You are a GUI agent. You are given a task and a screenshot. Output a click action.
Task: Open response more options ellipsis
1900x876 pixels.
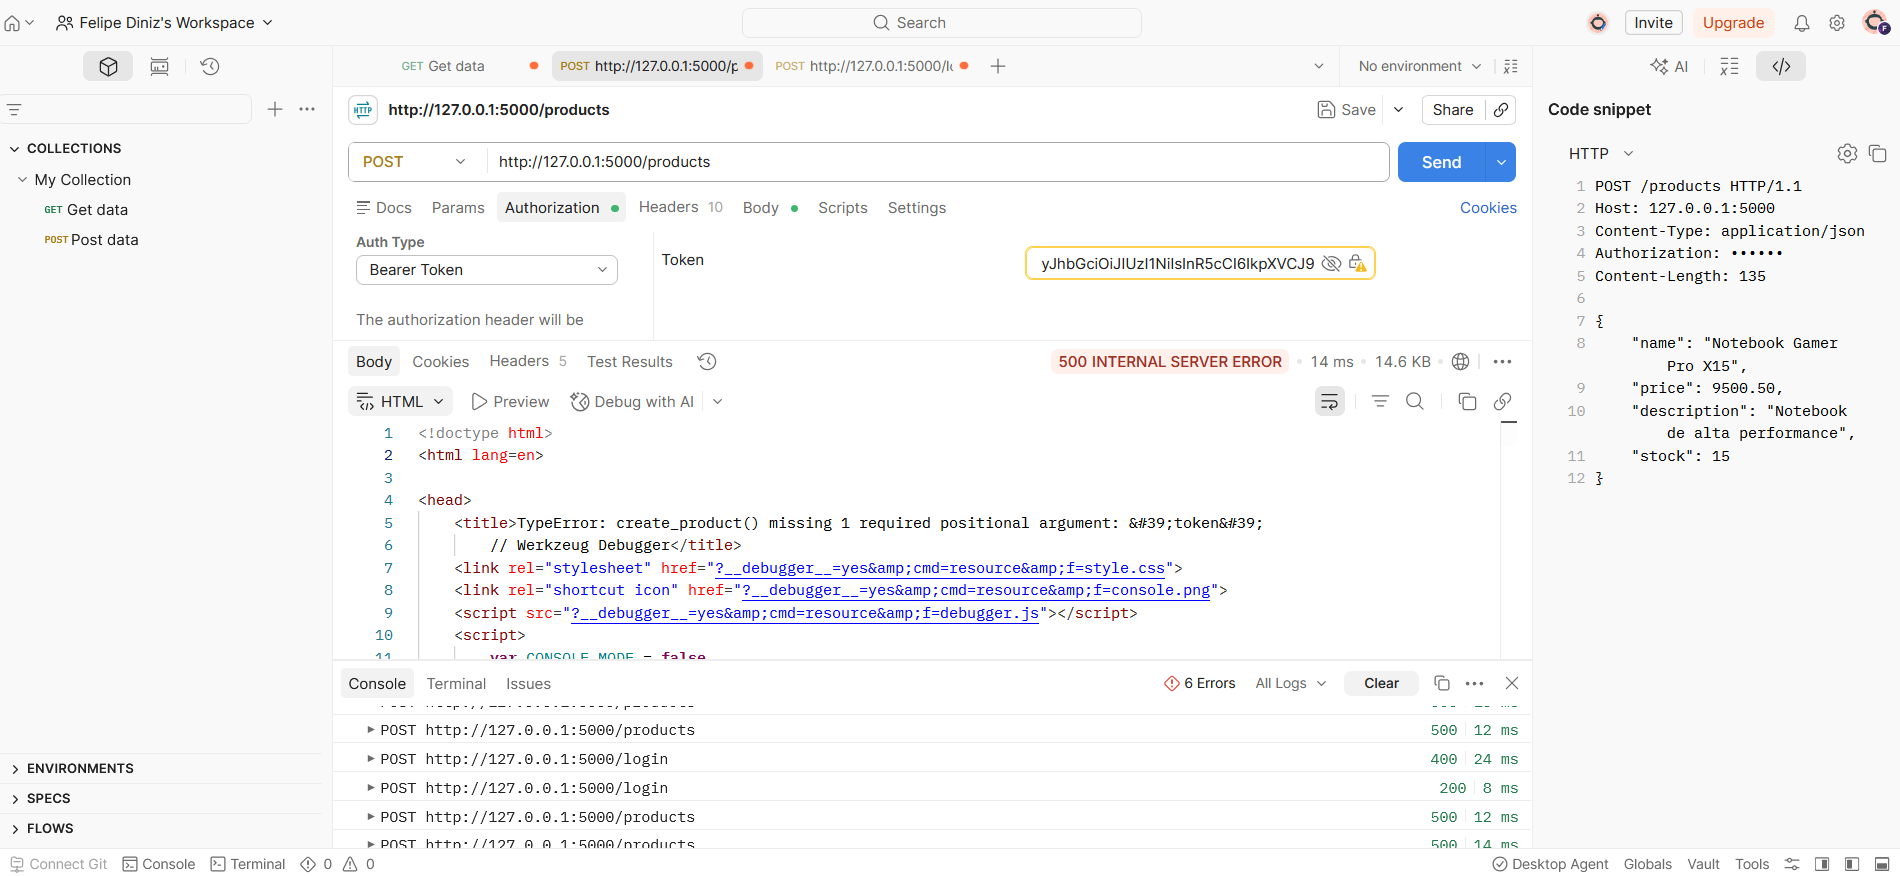click(x=1502, y=361)
